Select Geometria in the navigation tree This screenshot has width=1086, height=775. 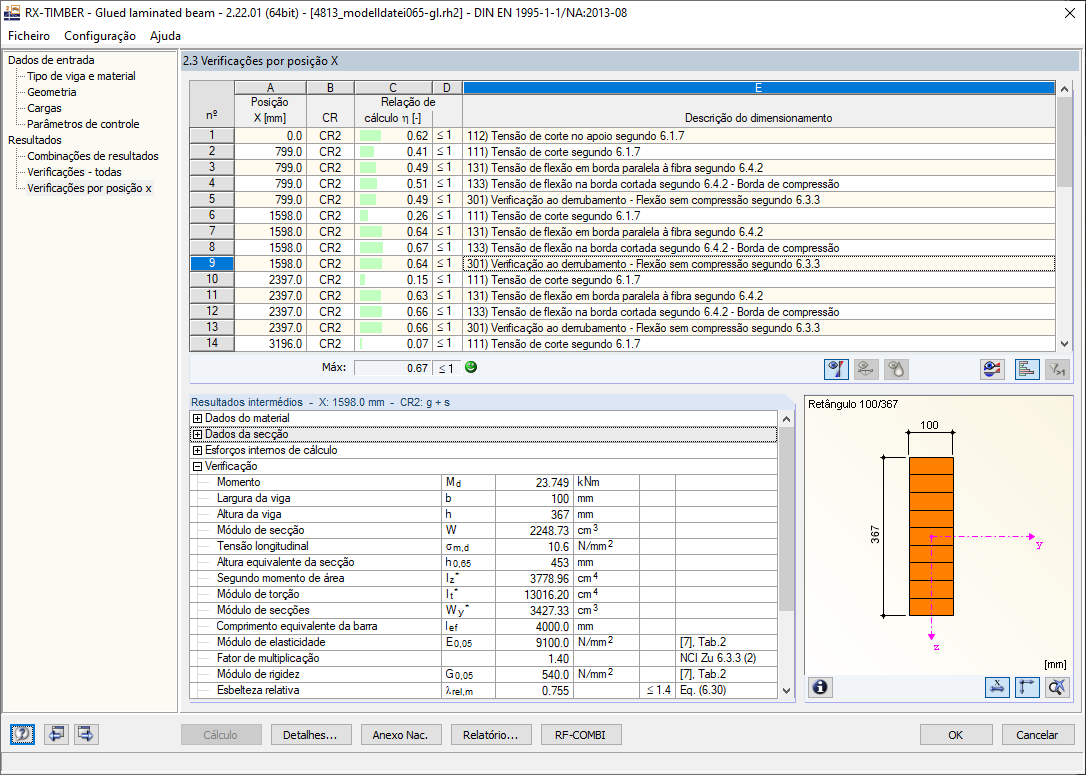pos(52,92)
